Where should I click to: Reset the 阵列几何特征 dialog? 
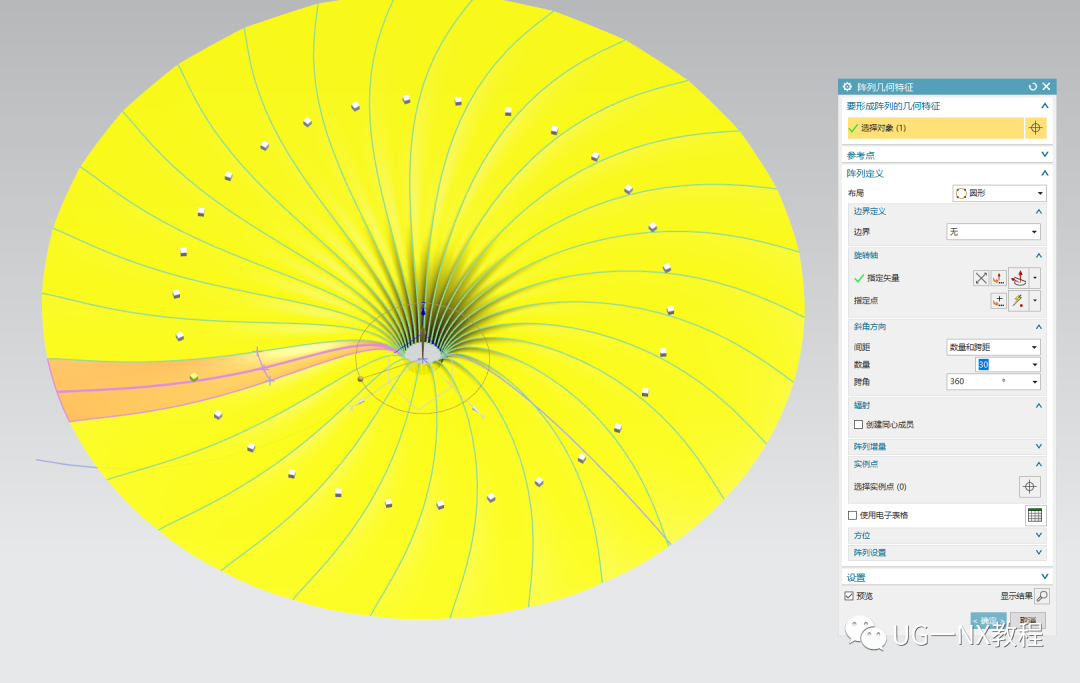tap(1032, 87)
